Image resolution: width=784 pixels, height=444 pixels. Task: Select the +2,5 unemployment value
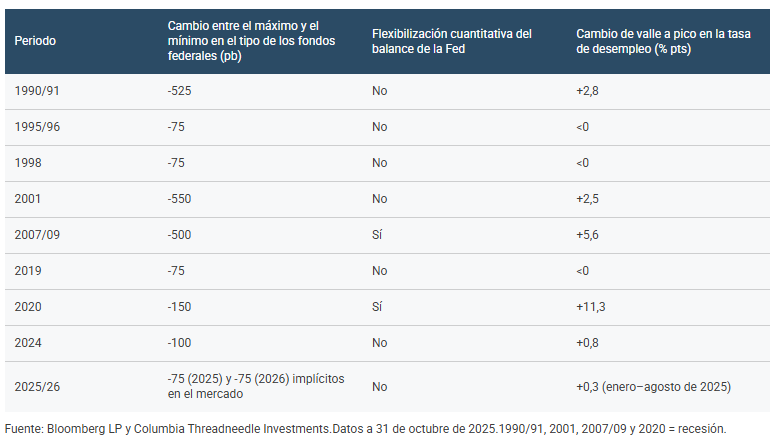point(587,199)
